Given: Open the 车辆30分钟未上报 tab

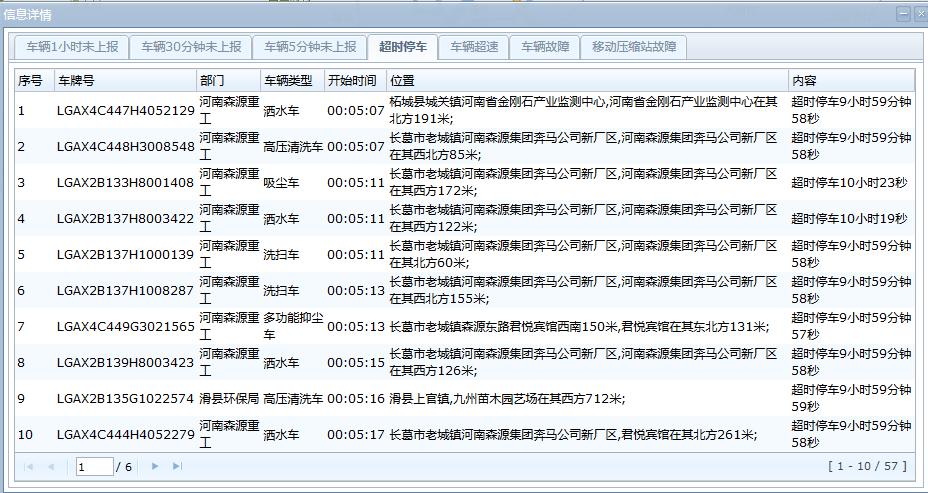Looking at the screenshot, I should tap(191, 47).
